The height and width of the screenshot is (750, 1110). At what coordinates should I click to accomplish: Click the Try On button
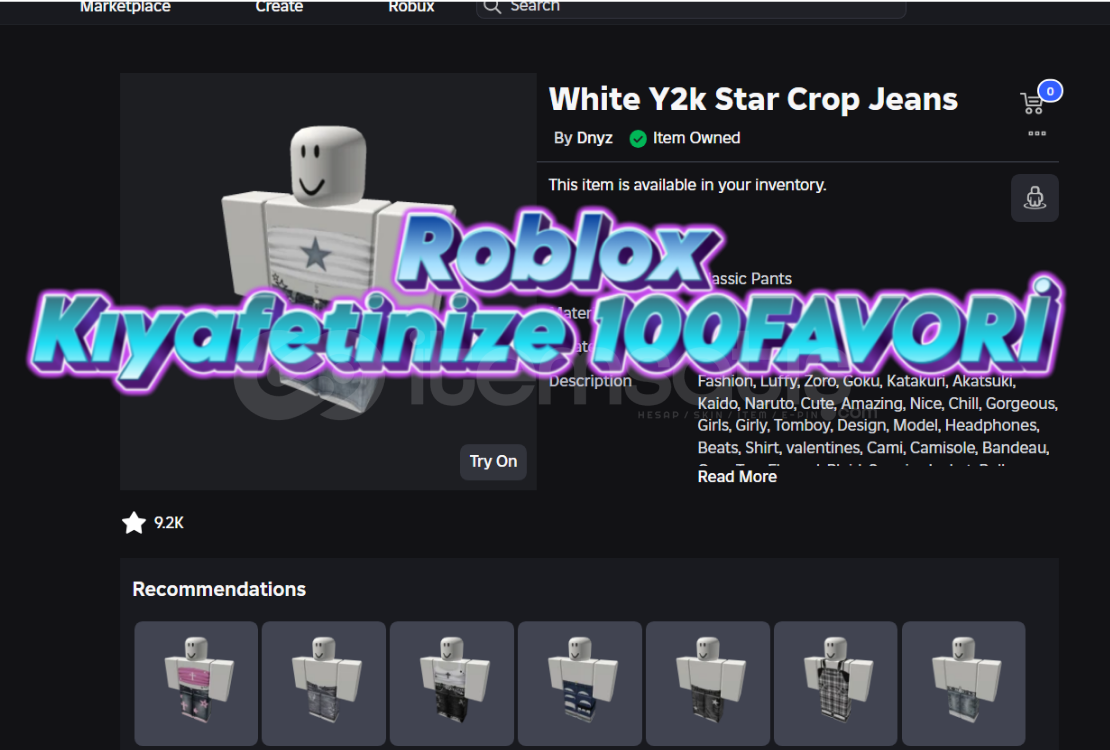tap(493, 462)
